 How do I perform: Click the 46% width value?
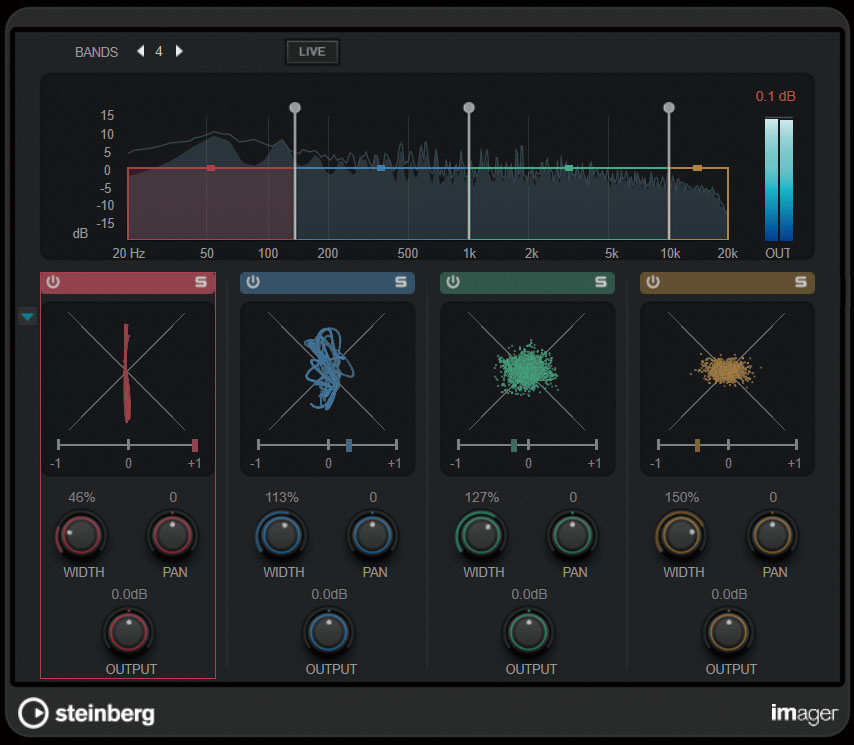(82, 497)
